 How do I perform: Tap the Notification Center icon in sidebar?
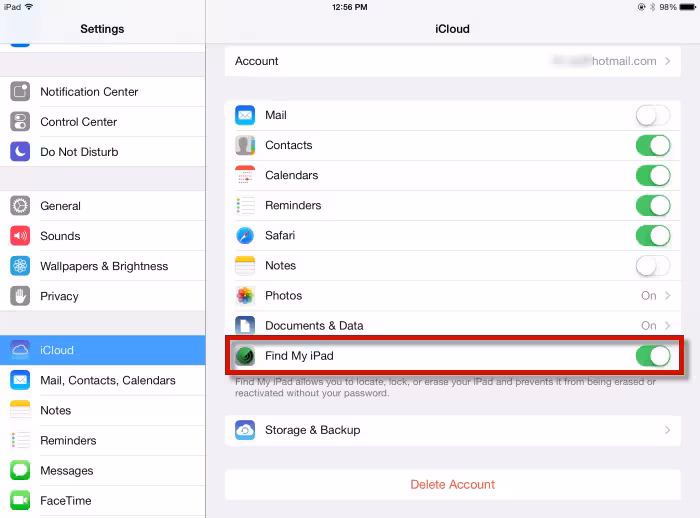pyautogui.click(x=20, y=92)
